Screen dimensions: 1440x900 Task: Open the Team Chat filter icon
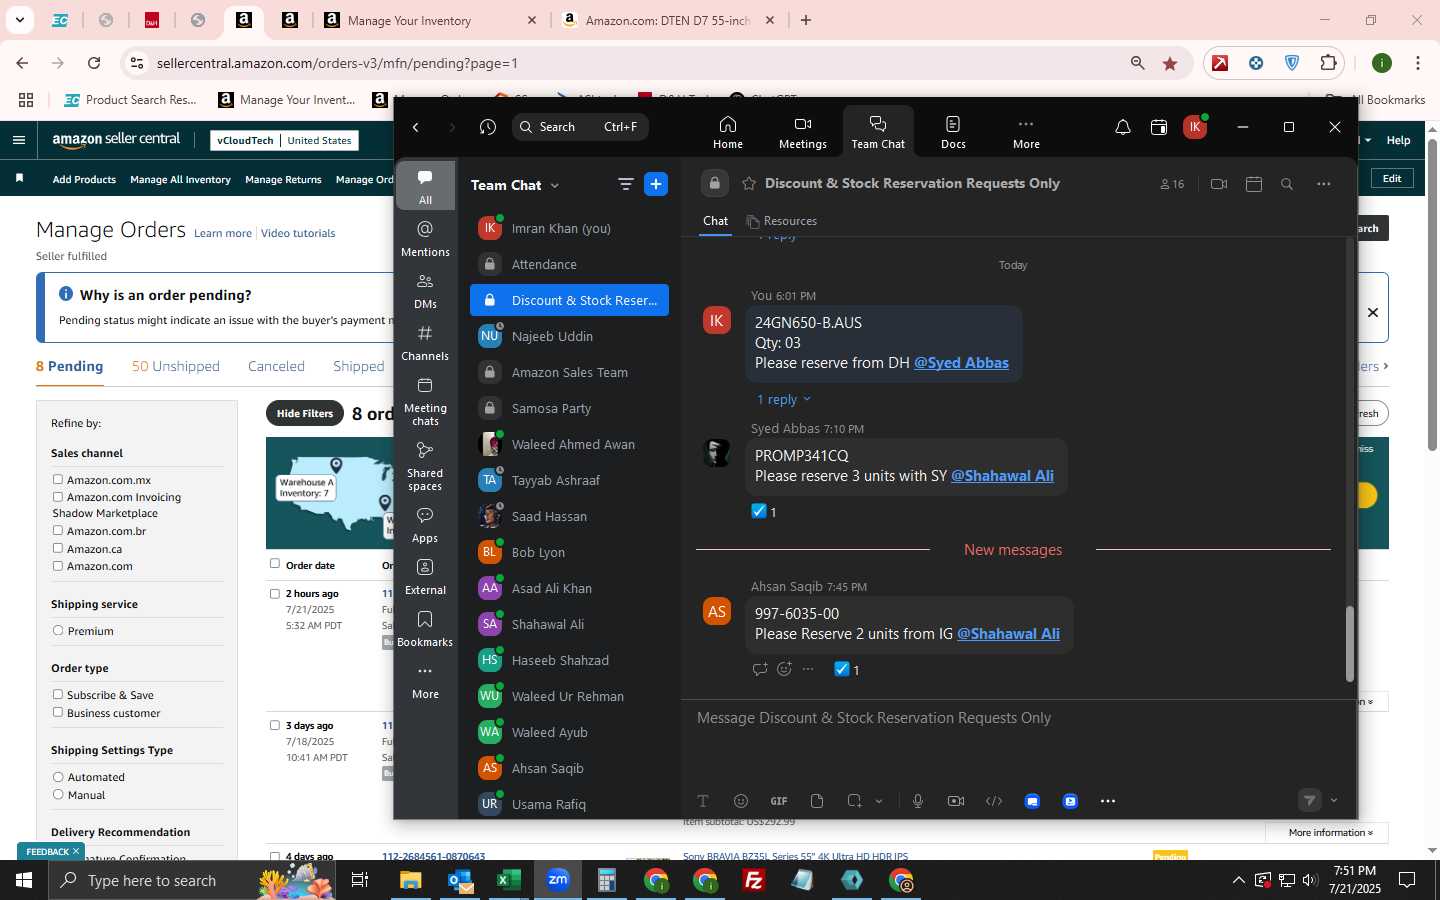pyautogui.click(x=626, y=184)
